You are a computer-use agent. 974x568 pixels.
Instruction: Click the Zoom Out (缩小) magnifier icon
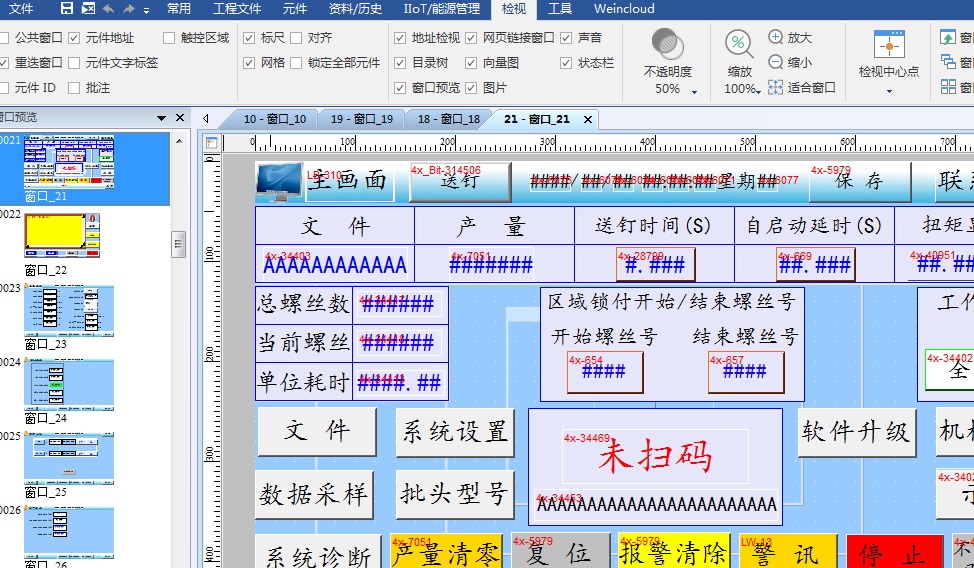pyautogui.click(x=776, y=62)
